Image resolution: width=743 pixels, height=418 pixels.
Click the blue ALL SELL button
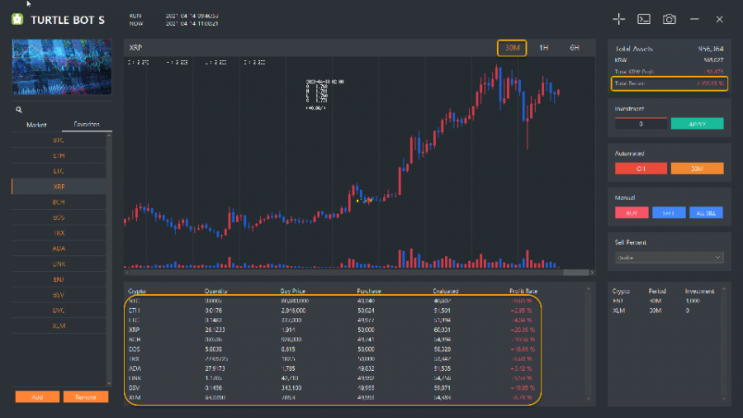pyautogui.click(x=706, y=213)
